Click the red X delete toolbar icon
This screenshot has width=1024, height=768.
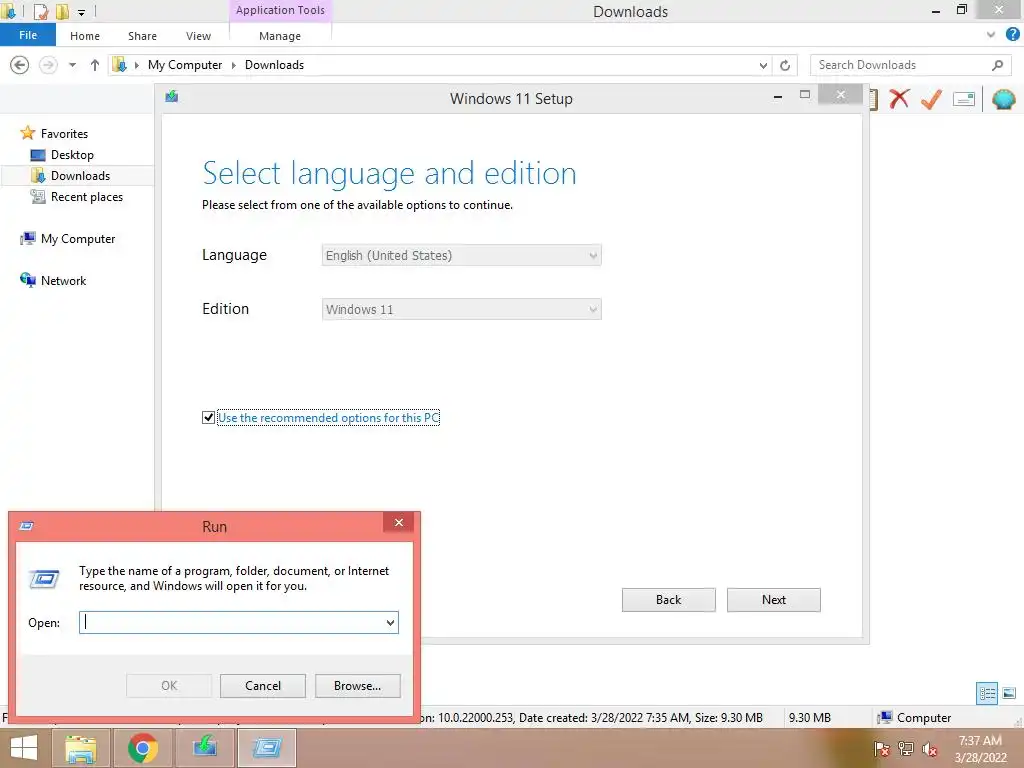899,99
